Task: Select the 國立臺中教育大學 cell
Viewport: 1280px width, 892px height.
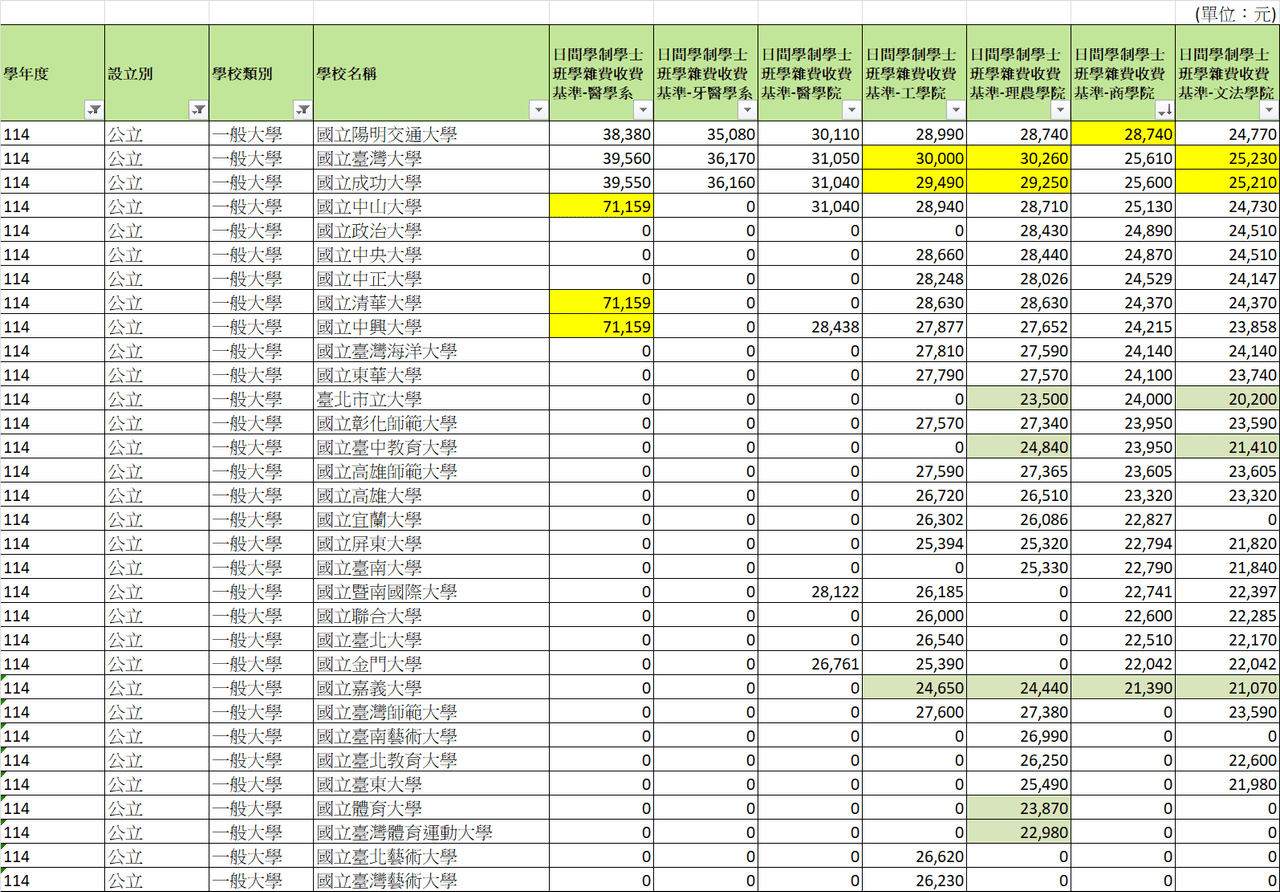Action: click(431, 447)
